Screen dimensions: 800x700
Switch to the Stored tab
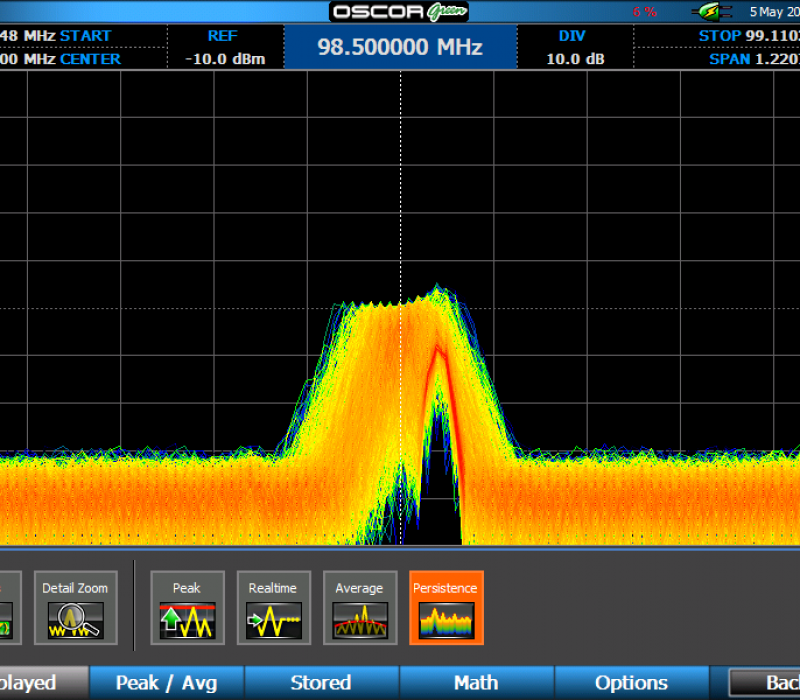321,683
